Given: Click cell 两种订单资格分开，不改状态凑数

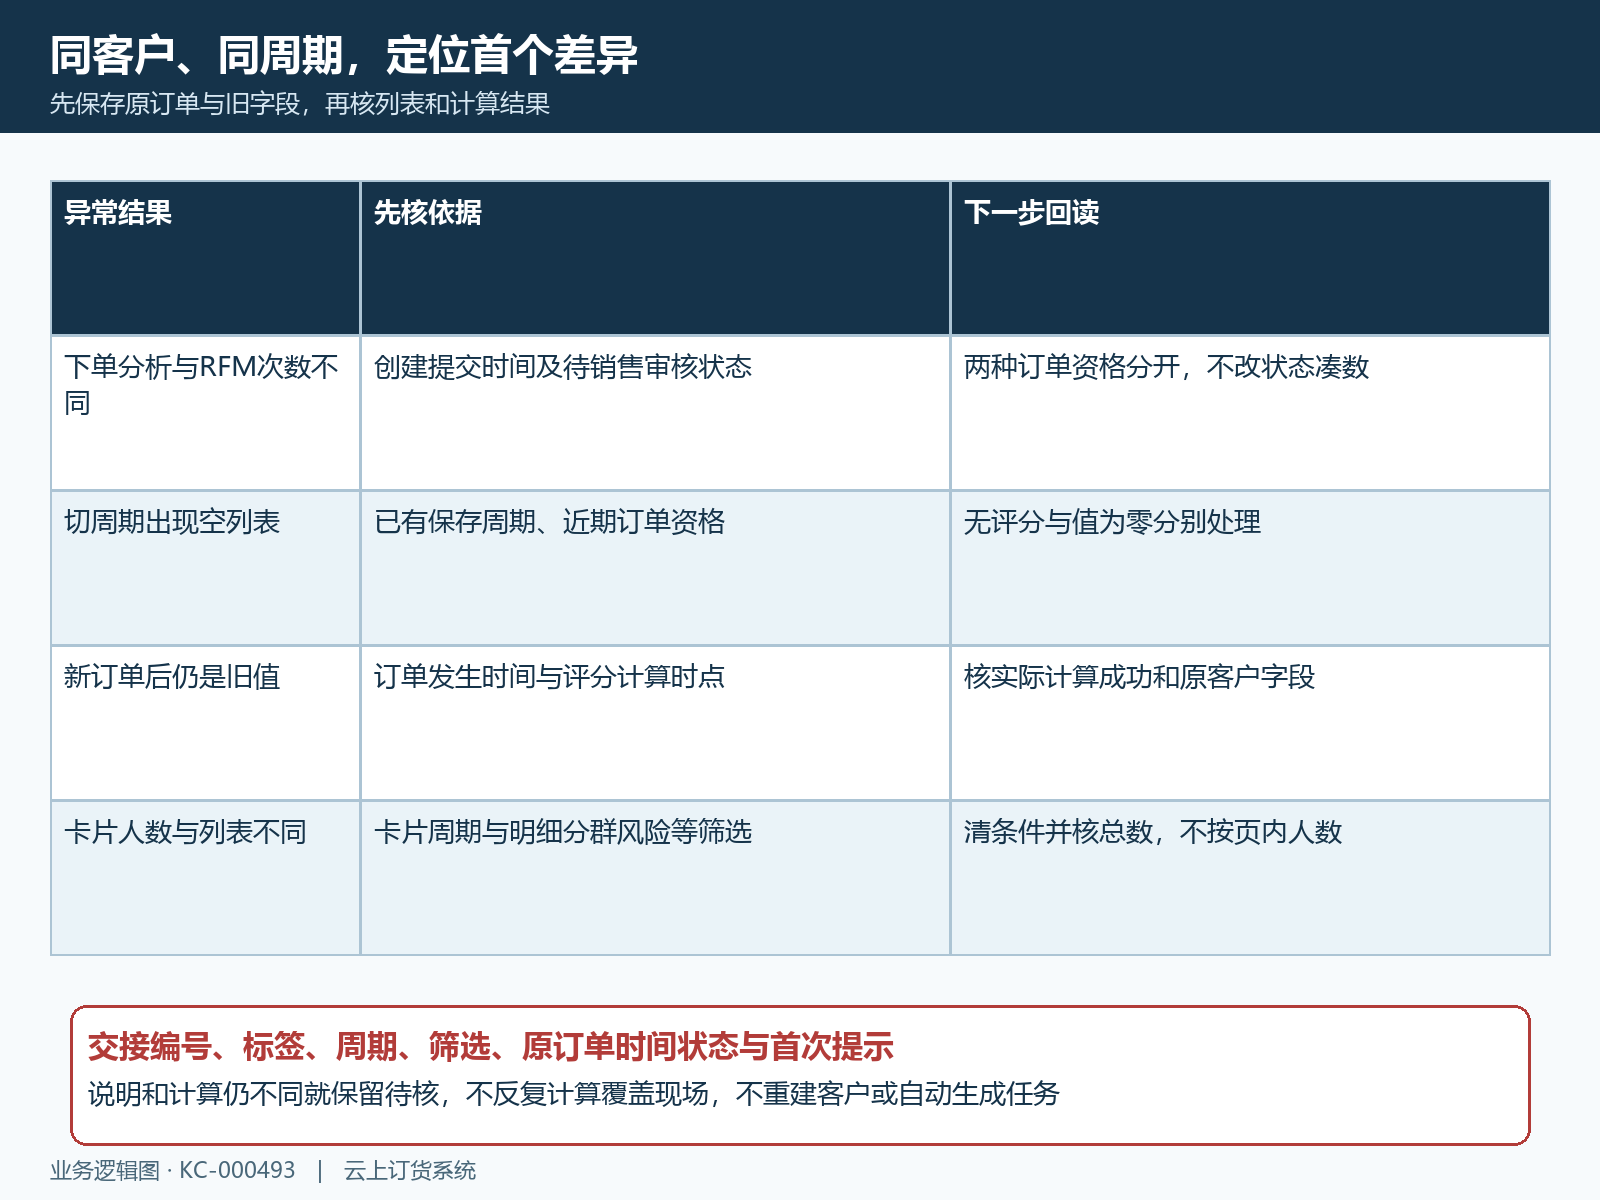Looking at the screenshot, I should pyautogui.click(x=1250, y=413).
